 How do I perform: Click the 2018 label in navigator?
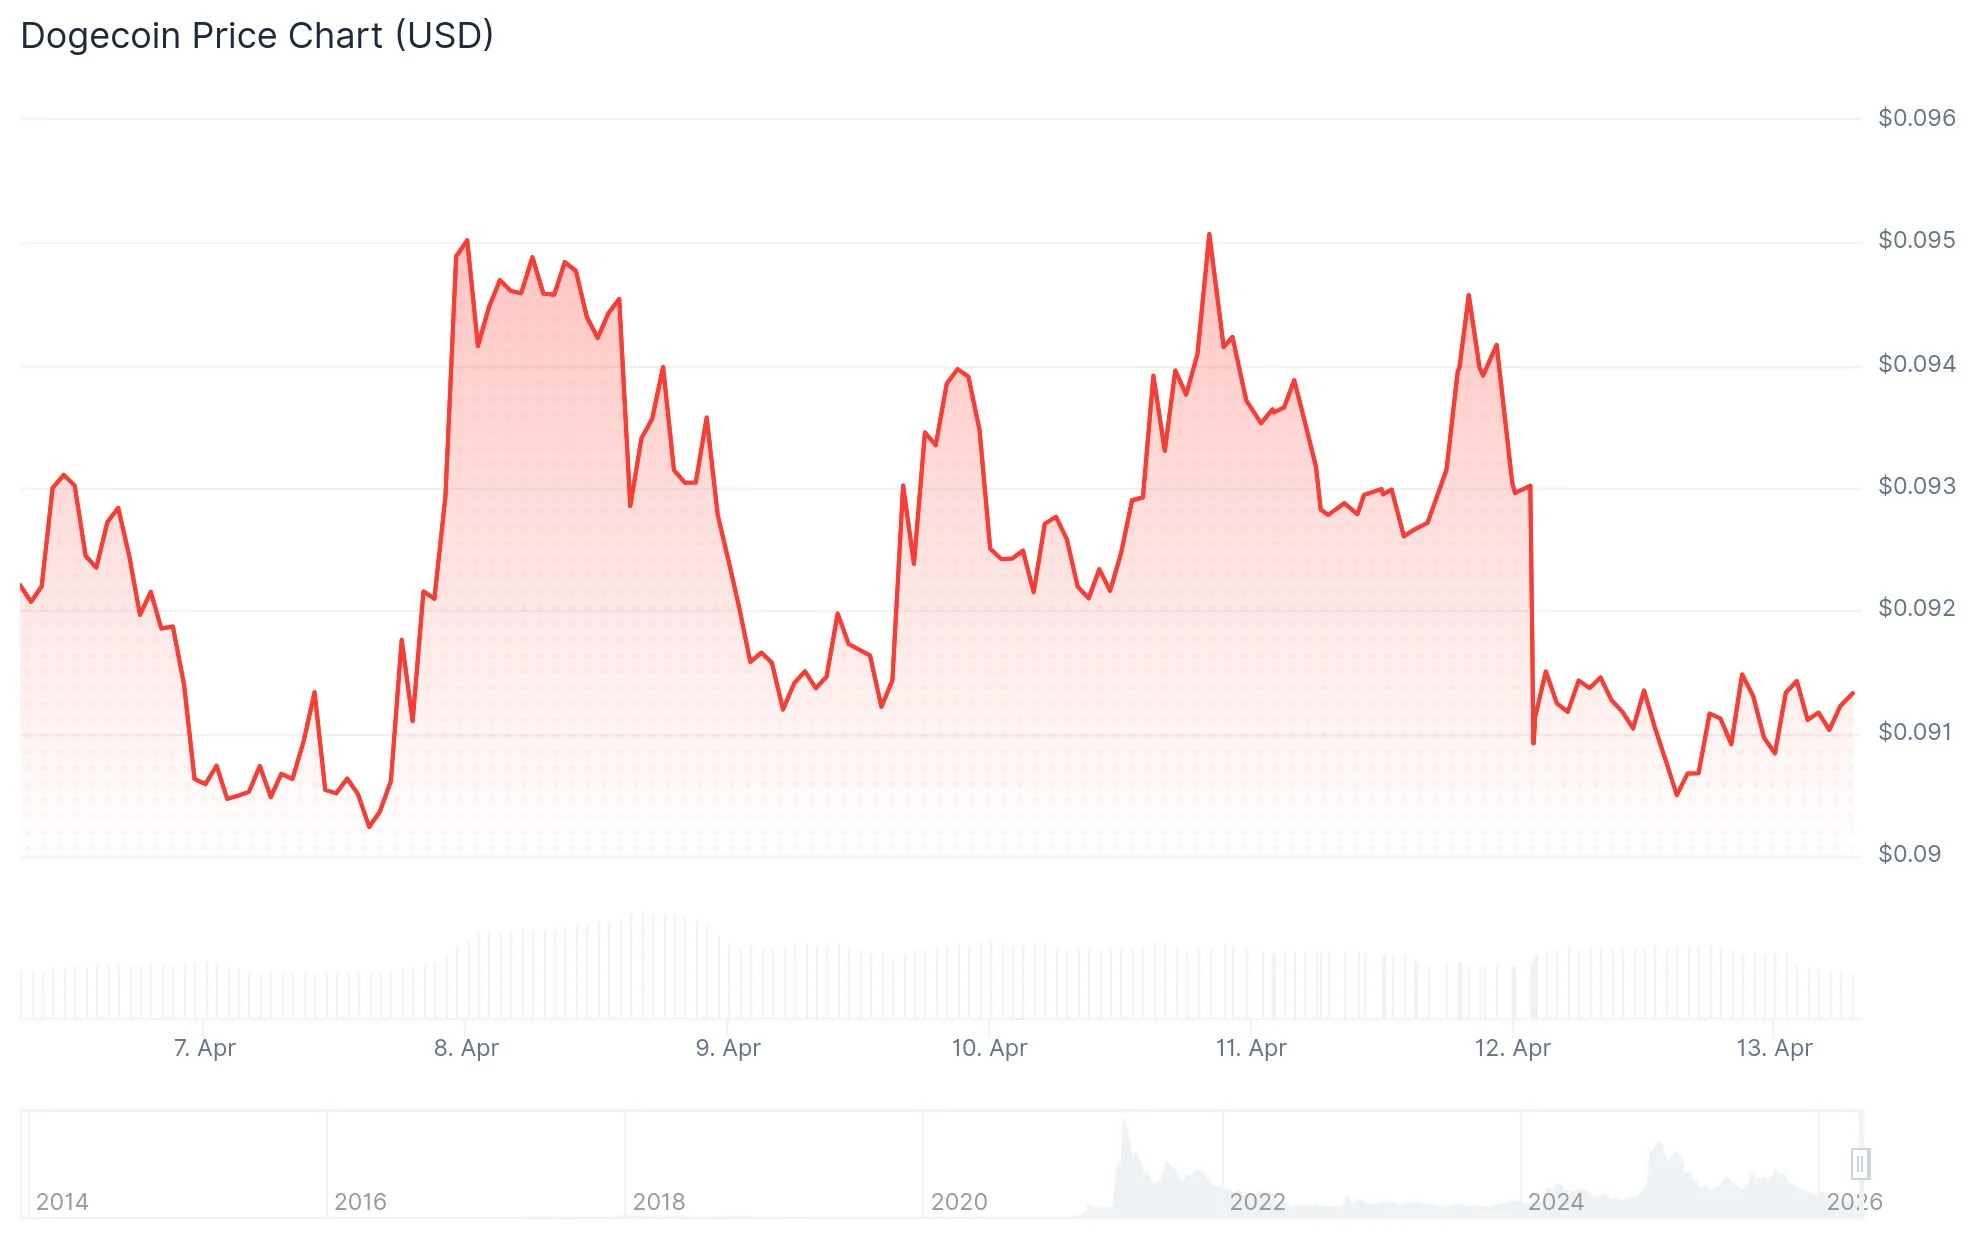[659, 1202]
